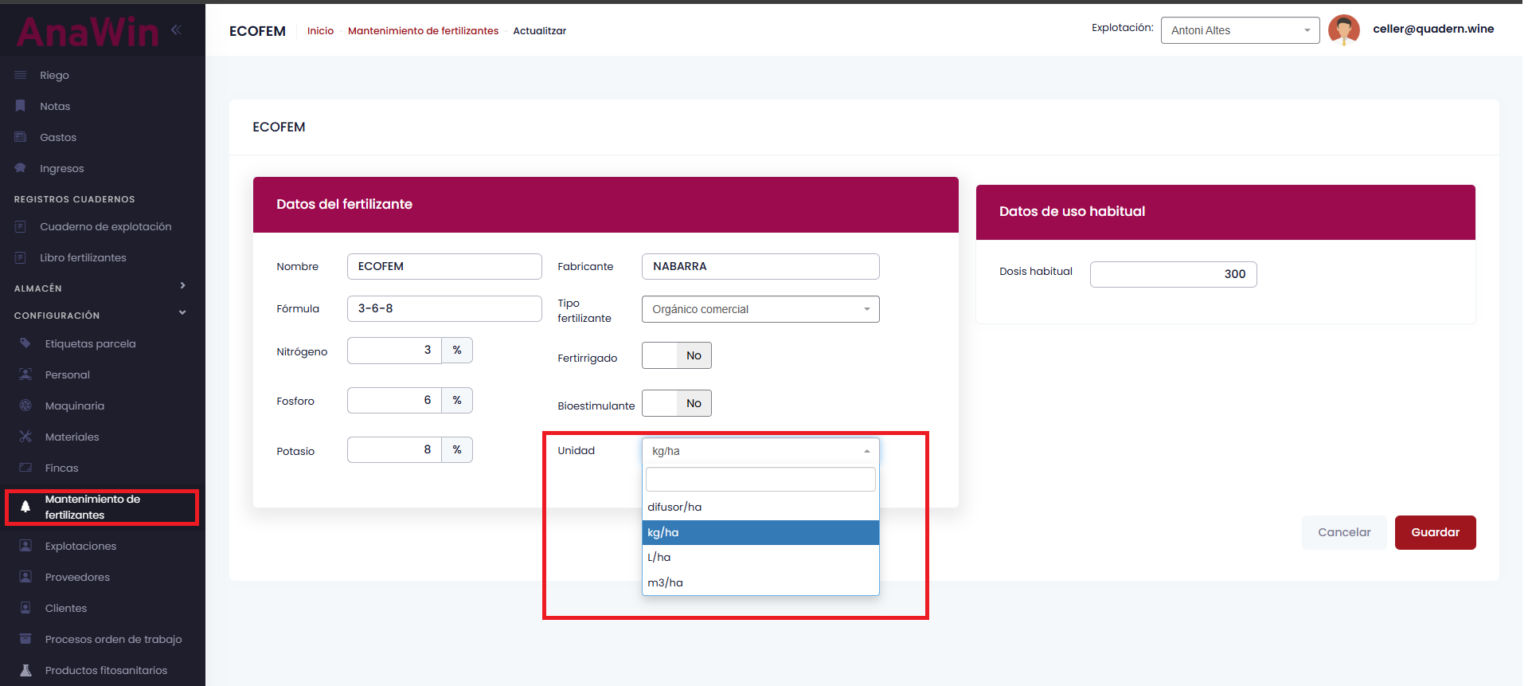Click the Materiales tools icon
Viewport: 1536px width, 686px height.
[25, 437]
